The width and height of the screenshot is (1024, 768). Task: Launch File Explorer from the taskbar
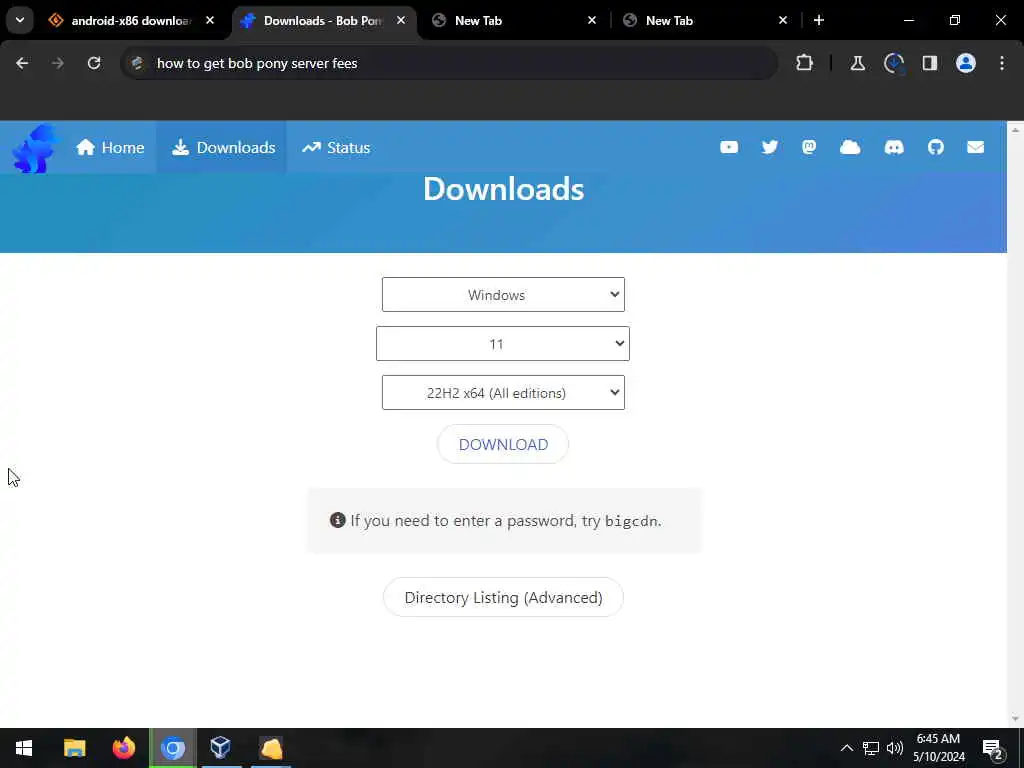pos(74,748)
